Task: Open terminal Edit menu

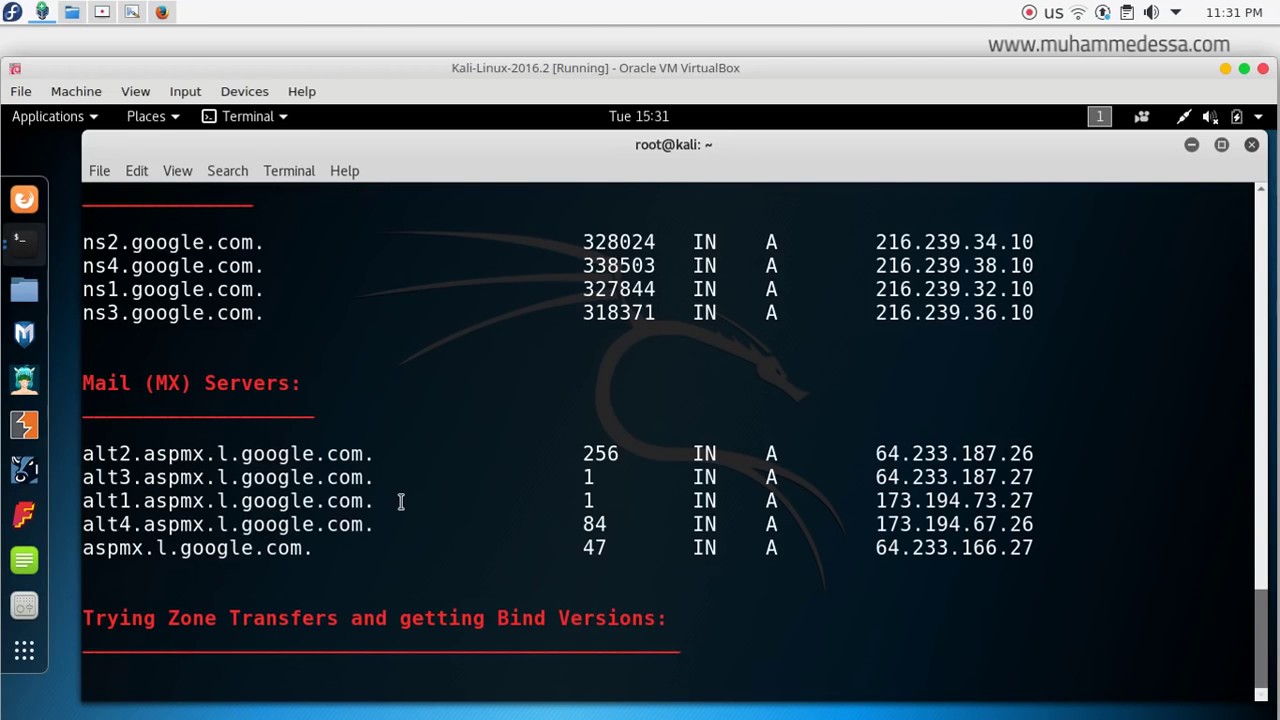Action: tap(136, 170)
